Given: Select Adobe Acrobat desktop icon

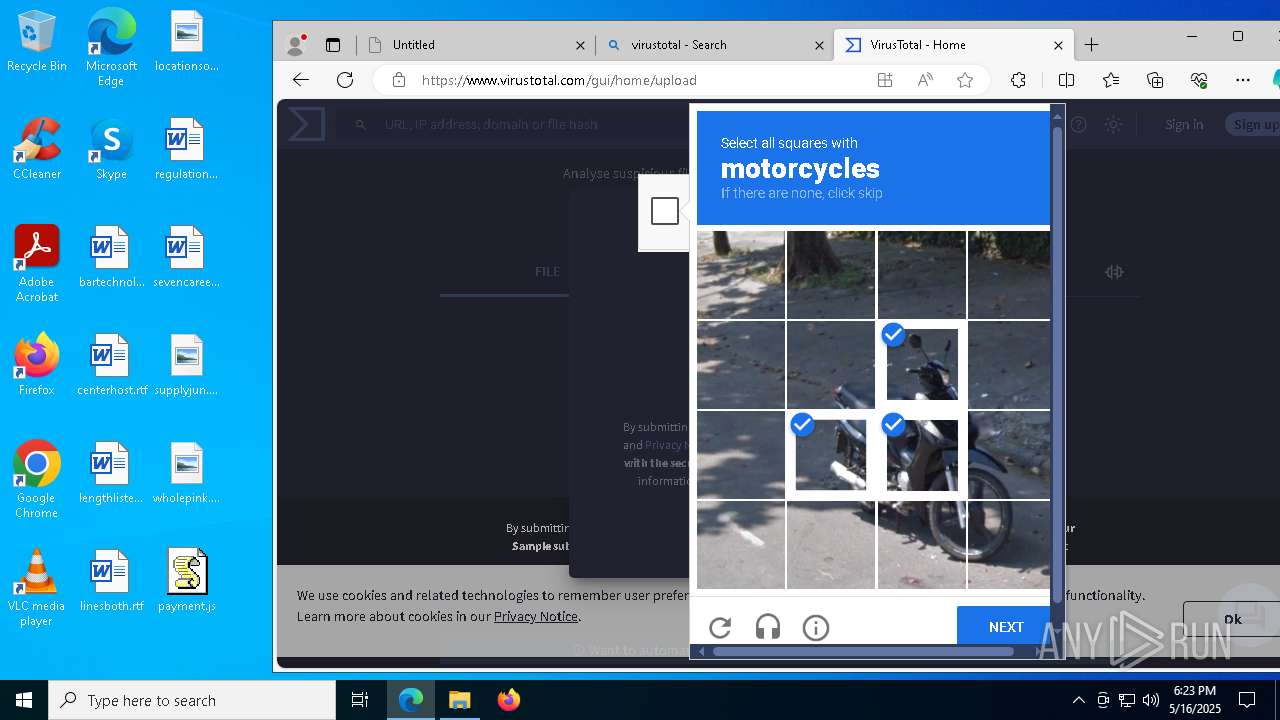Looking at the screenshot, I should 37,264.
